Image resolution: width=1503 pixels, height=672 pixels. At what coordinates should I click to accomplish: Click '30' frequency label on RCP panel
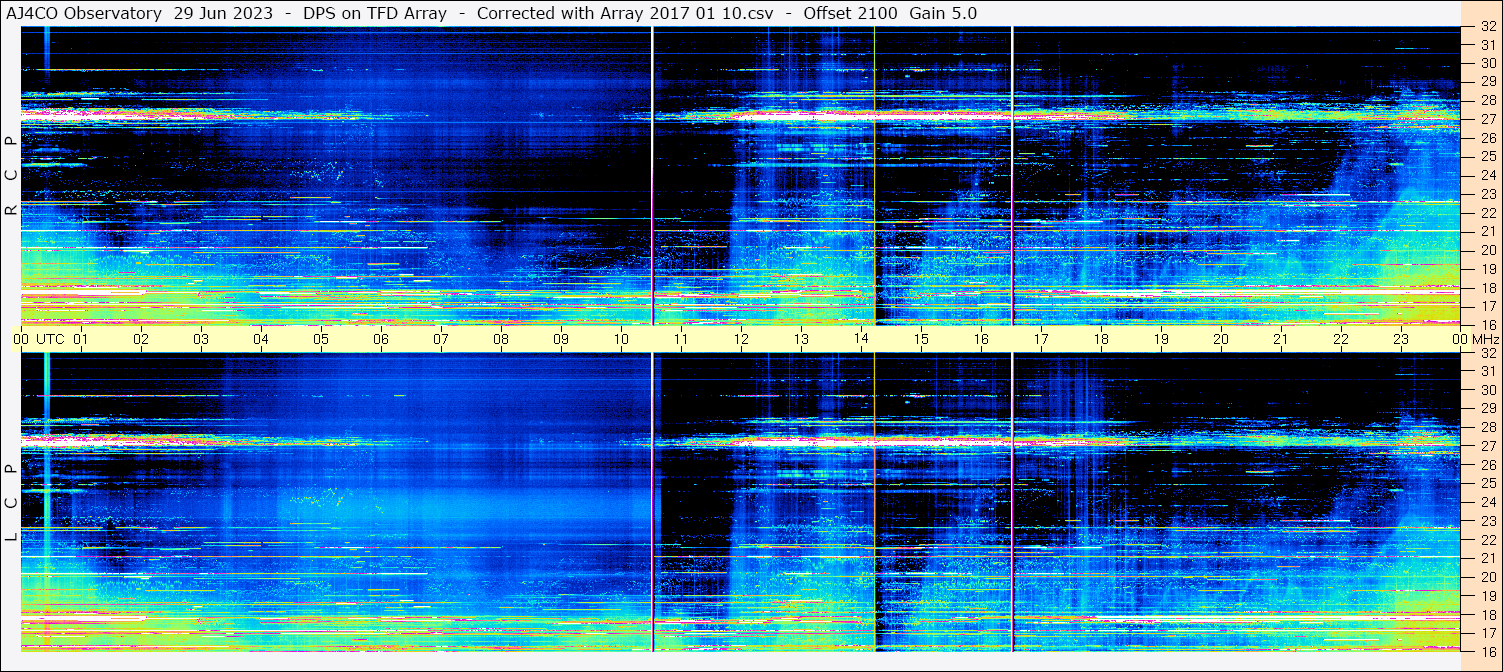(x=1488, y=63)
